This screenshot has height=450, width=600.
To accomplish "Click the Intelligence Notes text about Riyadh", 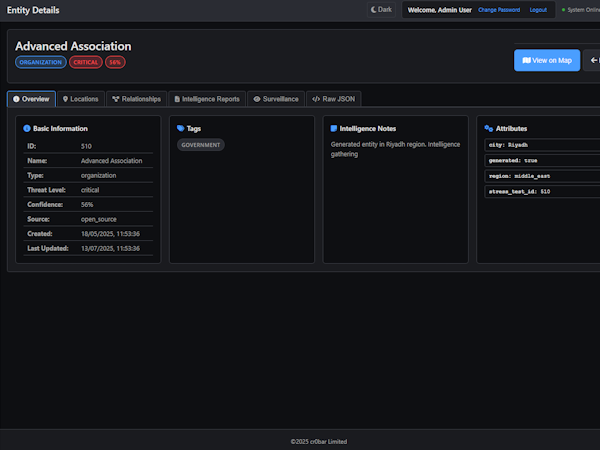I will pos(395,149).
